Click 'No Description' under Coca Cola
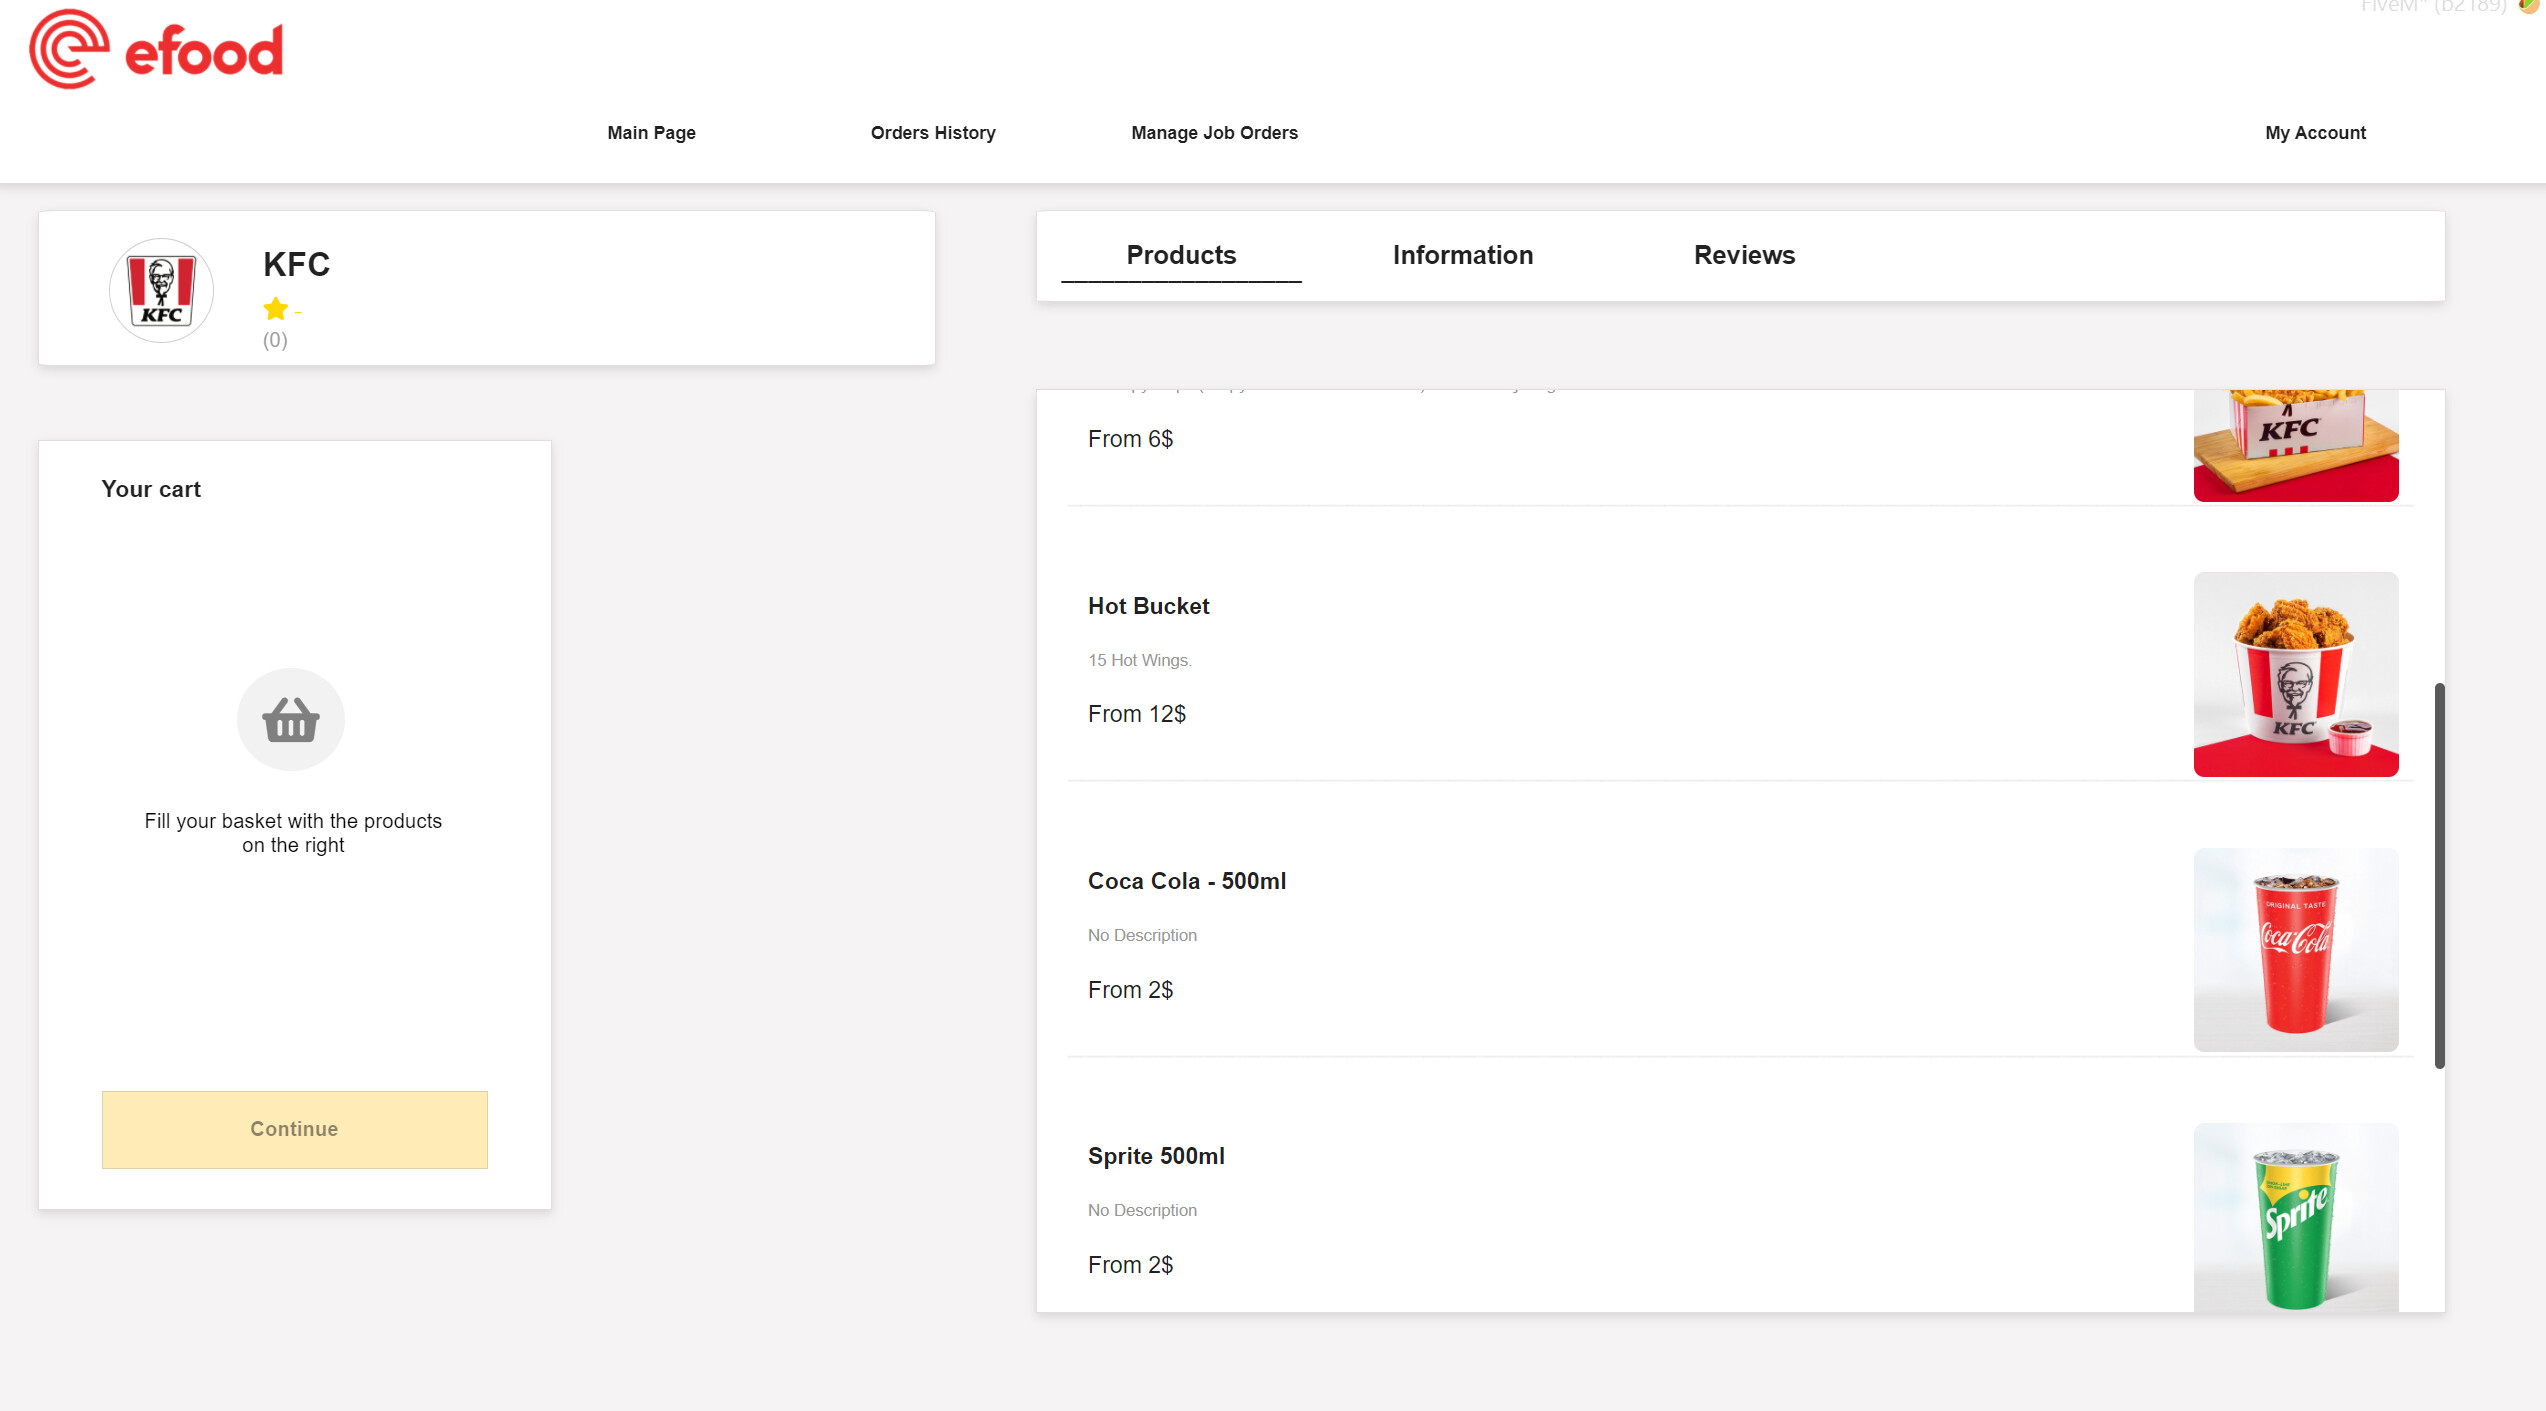Viewport: 2546px width, 1411px height. pyautogui.click(x=1142, y=935)
